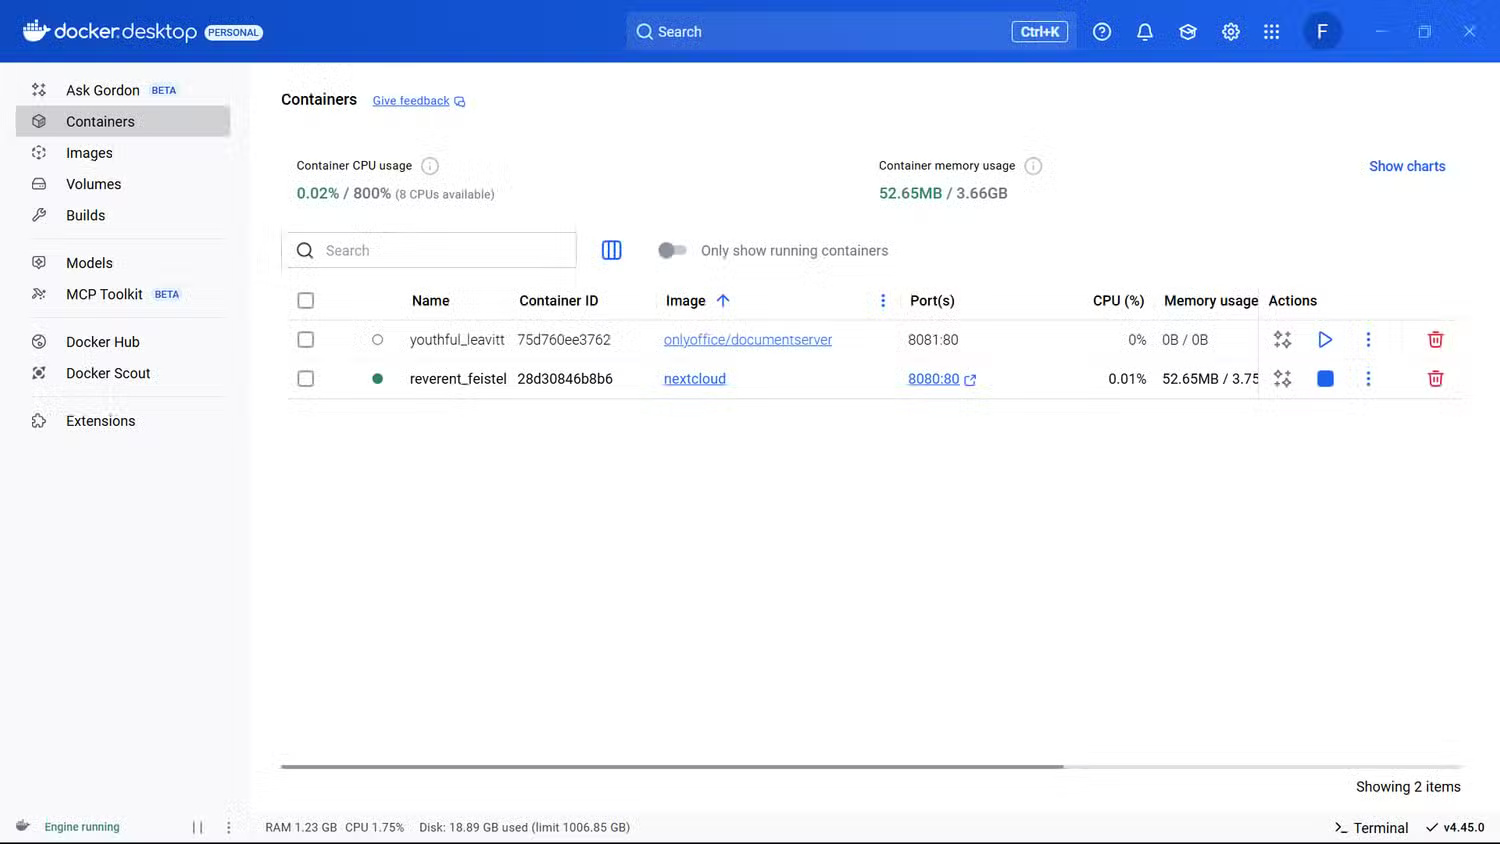This screenshot has height=844, width=1500.
Task: Open Volumes section in the sidebar
Action: click(x=93, y=184)
